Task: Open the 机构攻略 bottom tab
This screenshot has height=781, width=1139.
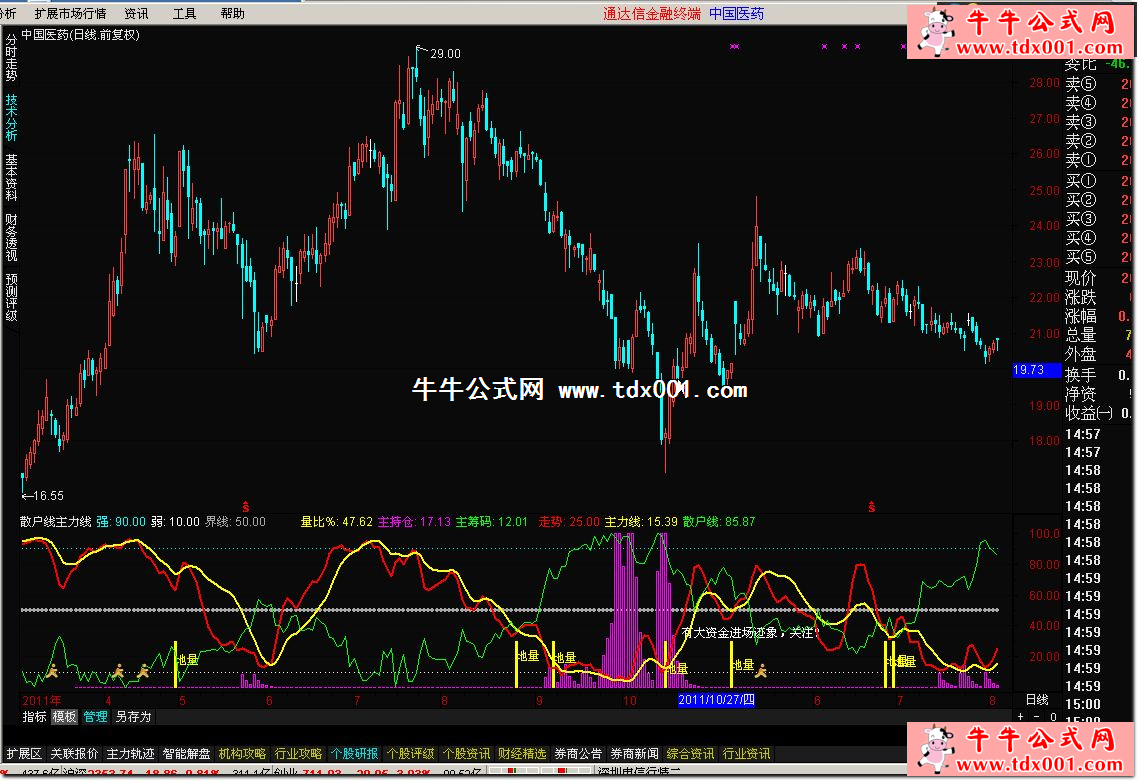Action: [242, 753]
